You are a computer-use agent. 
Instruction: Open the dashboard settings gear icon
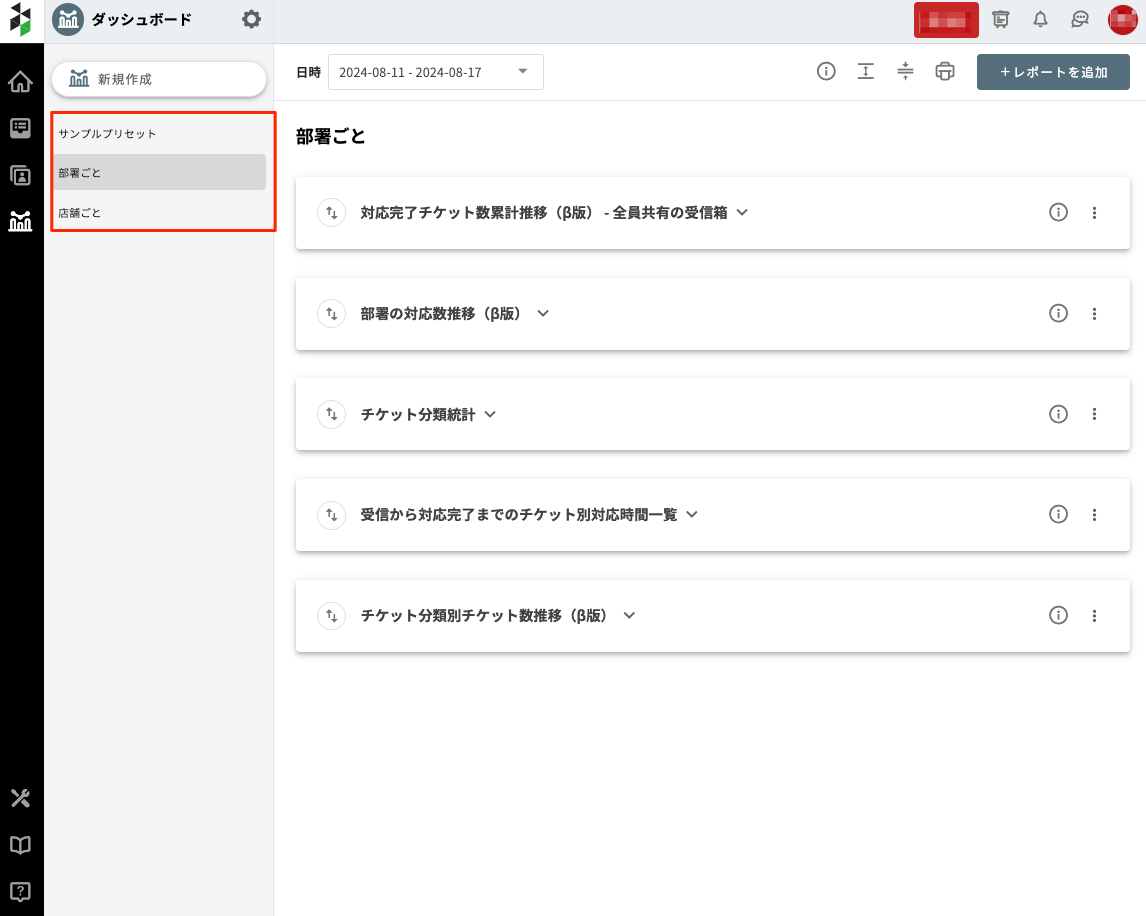[251, 19]
